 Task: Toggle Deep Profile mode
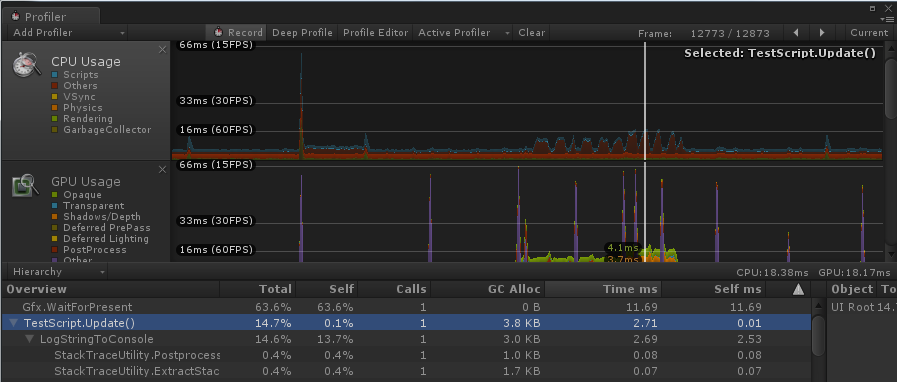pos(302,33)
